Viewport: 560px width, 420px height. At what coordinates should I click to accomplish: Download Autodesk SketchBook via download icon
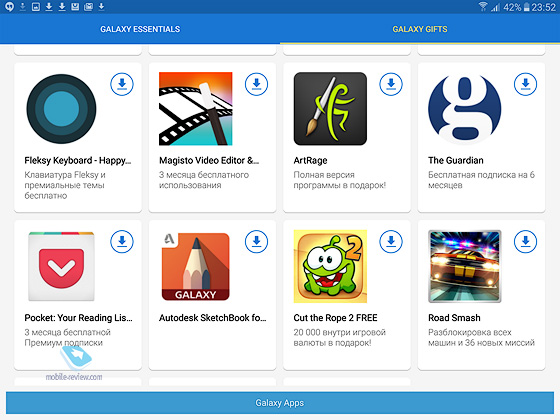256,241
